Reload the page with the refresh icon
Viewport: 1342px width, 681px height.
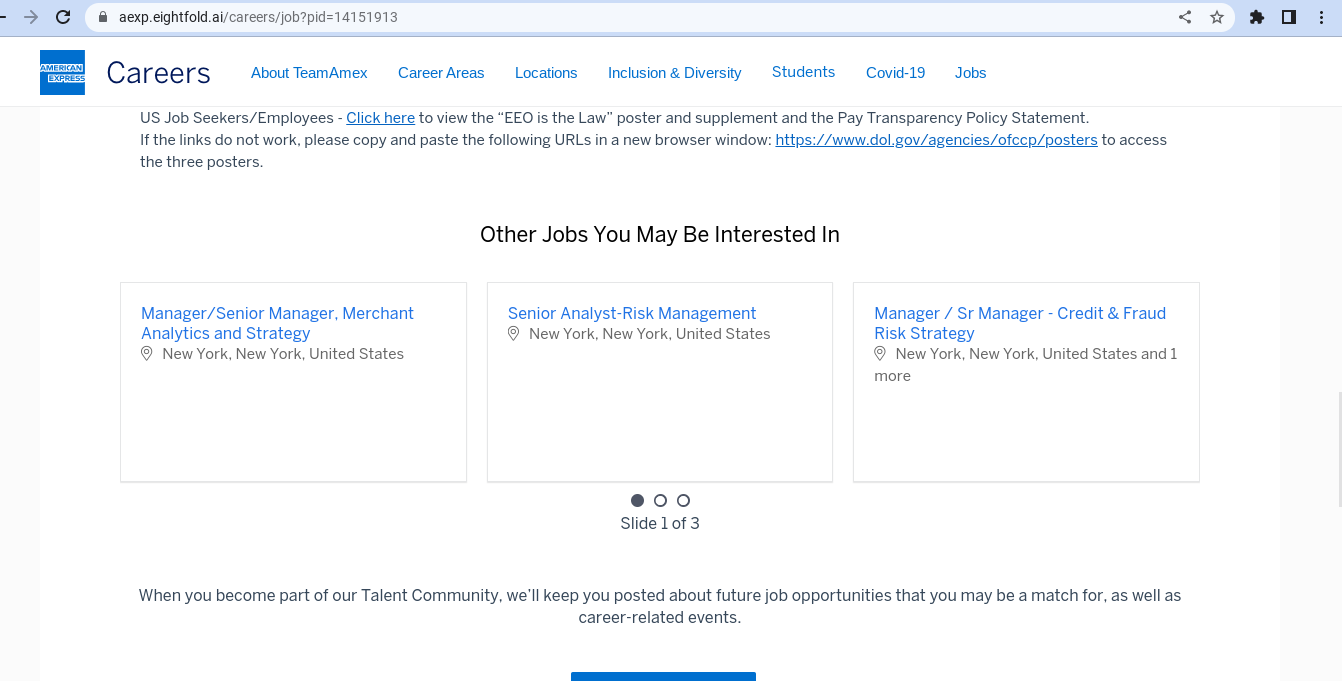coord(63,17)
